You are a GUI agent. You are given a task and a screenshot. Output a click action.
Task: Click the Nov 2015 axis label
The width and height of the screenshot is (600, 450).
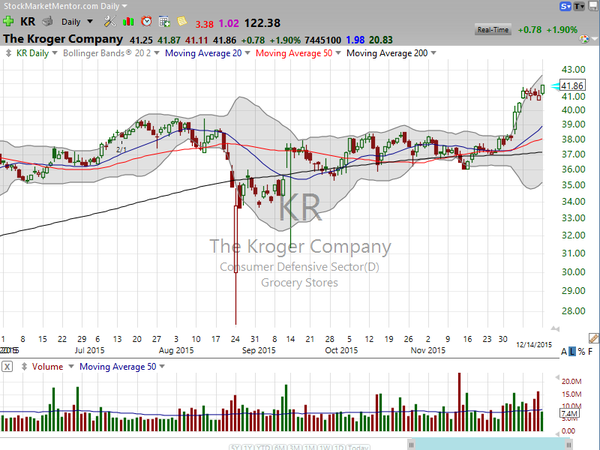click(x=428, y=350)
